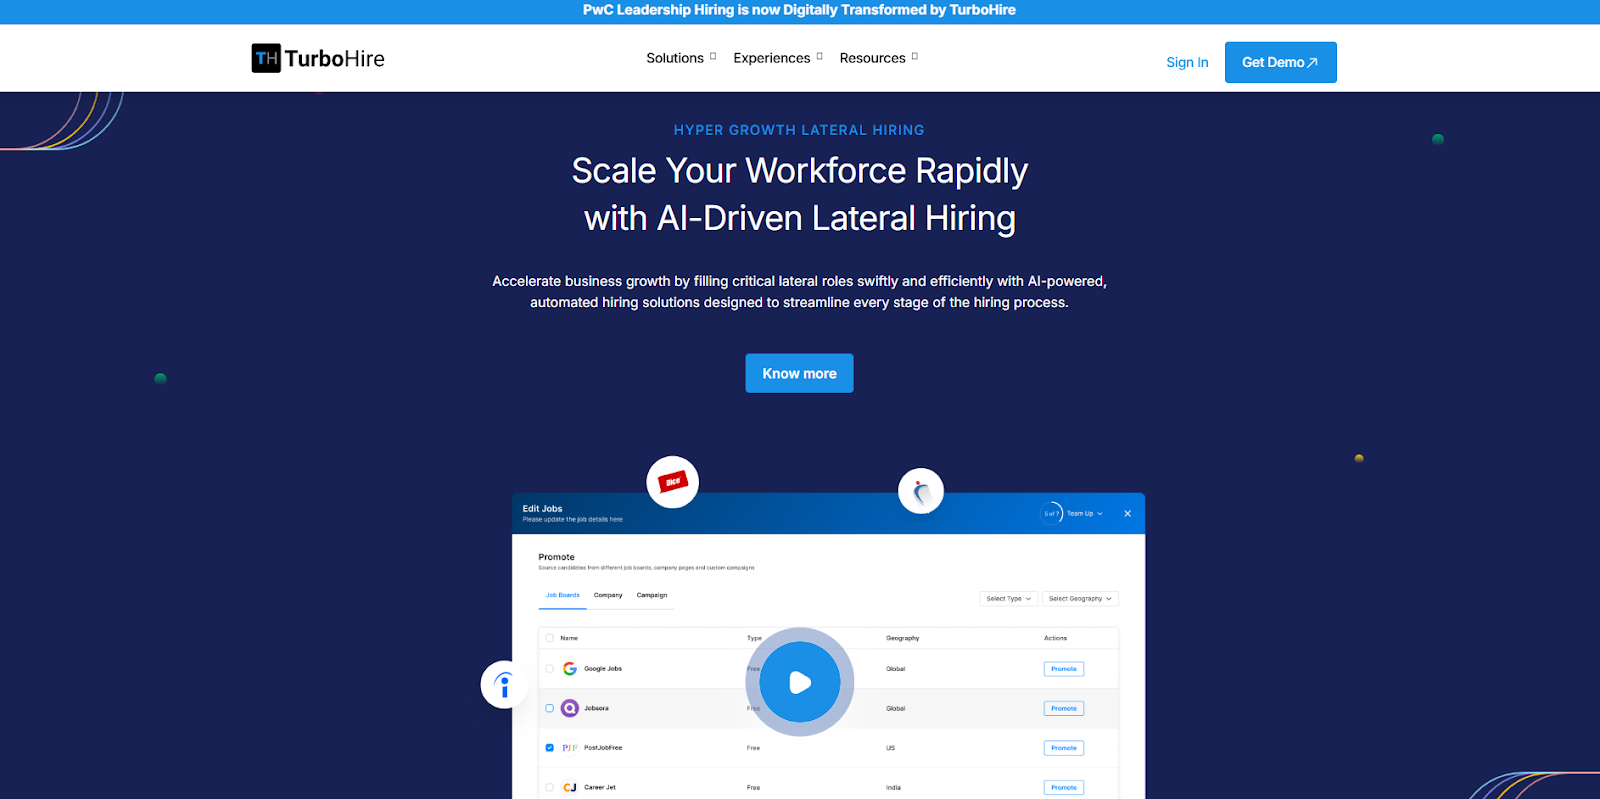Click the Geography column header

902,638
